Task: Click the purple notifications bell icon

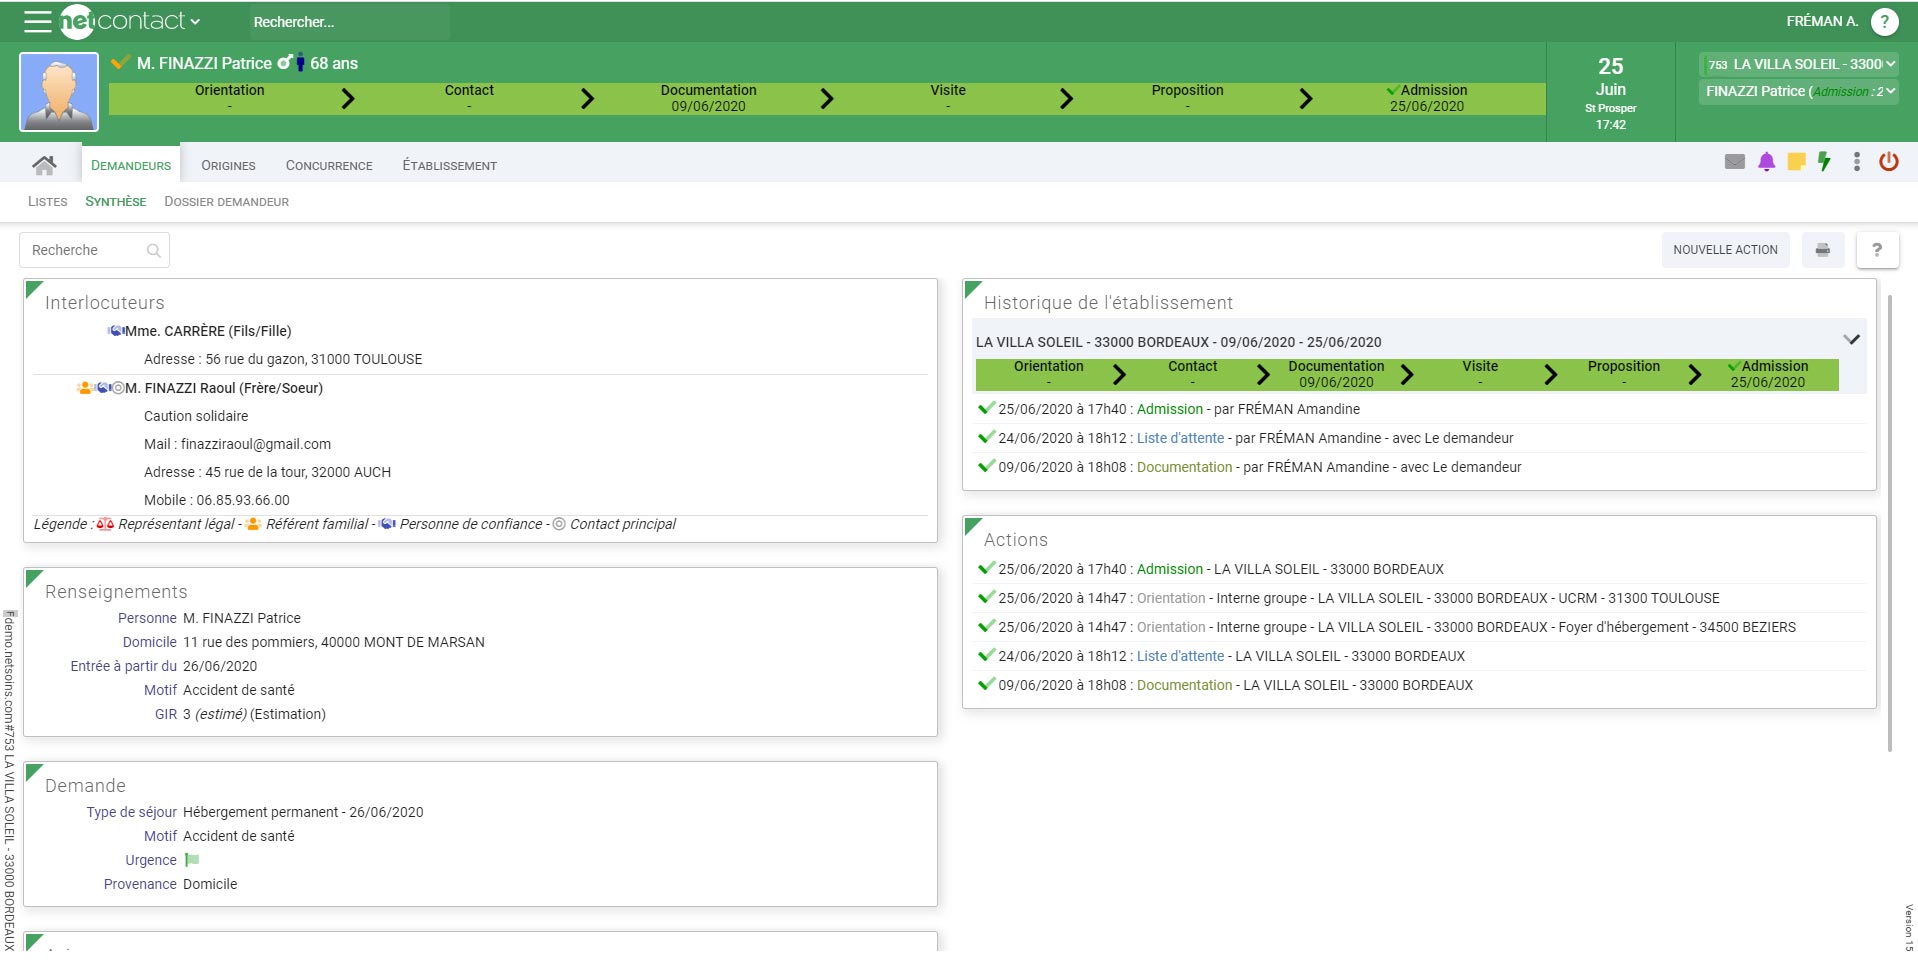Action: pos(1765,161)
